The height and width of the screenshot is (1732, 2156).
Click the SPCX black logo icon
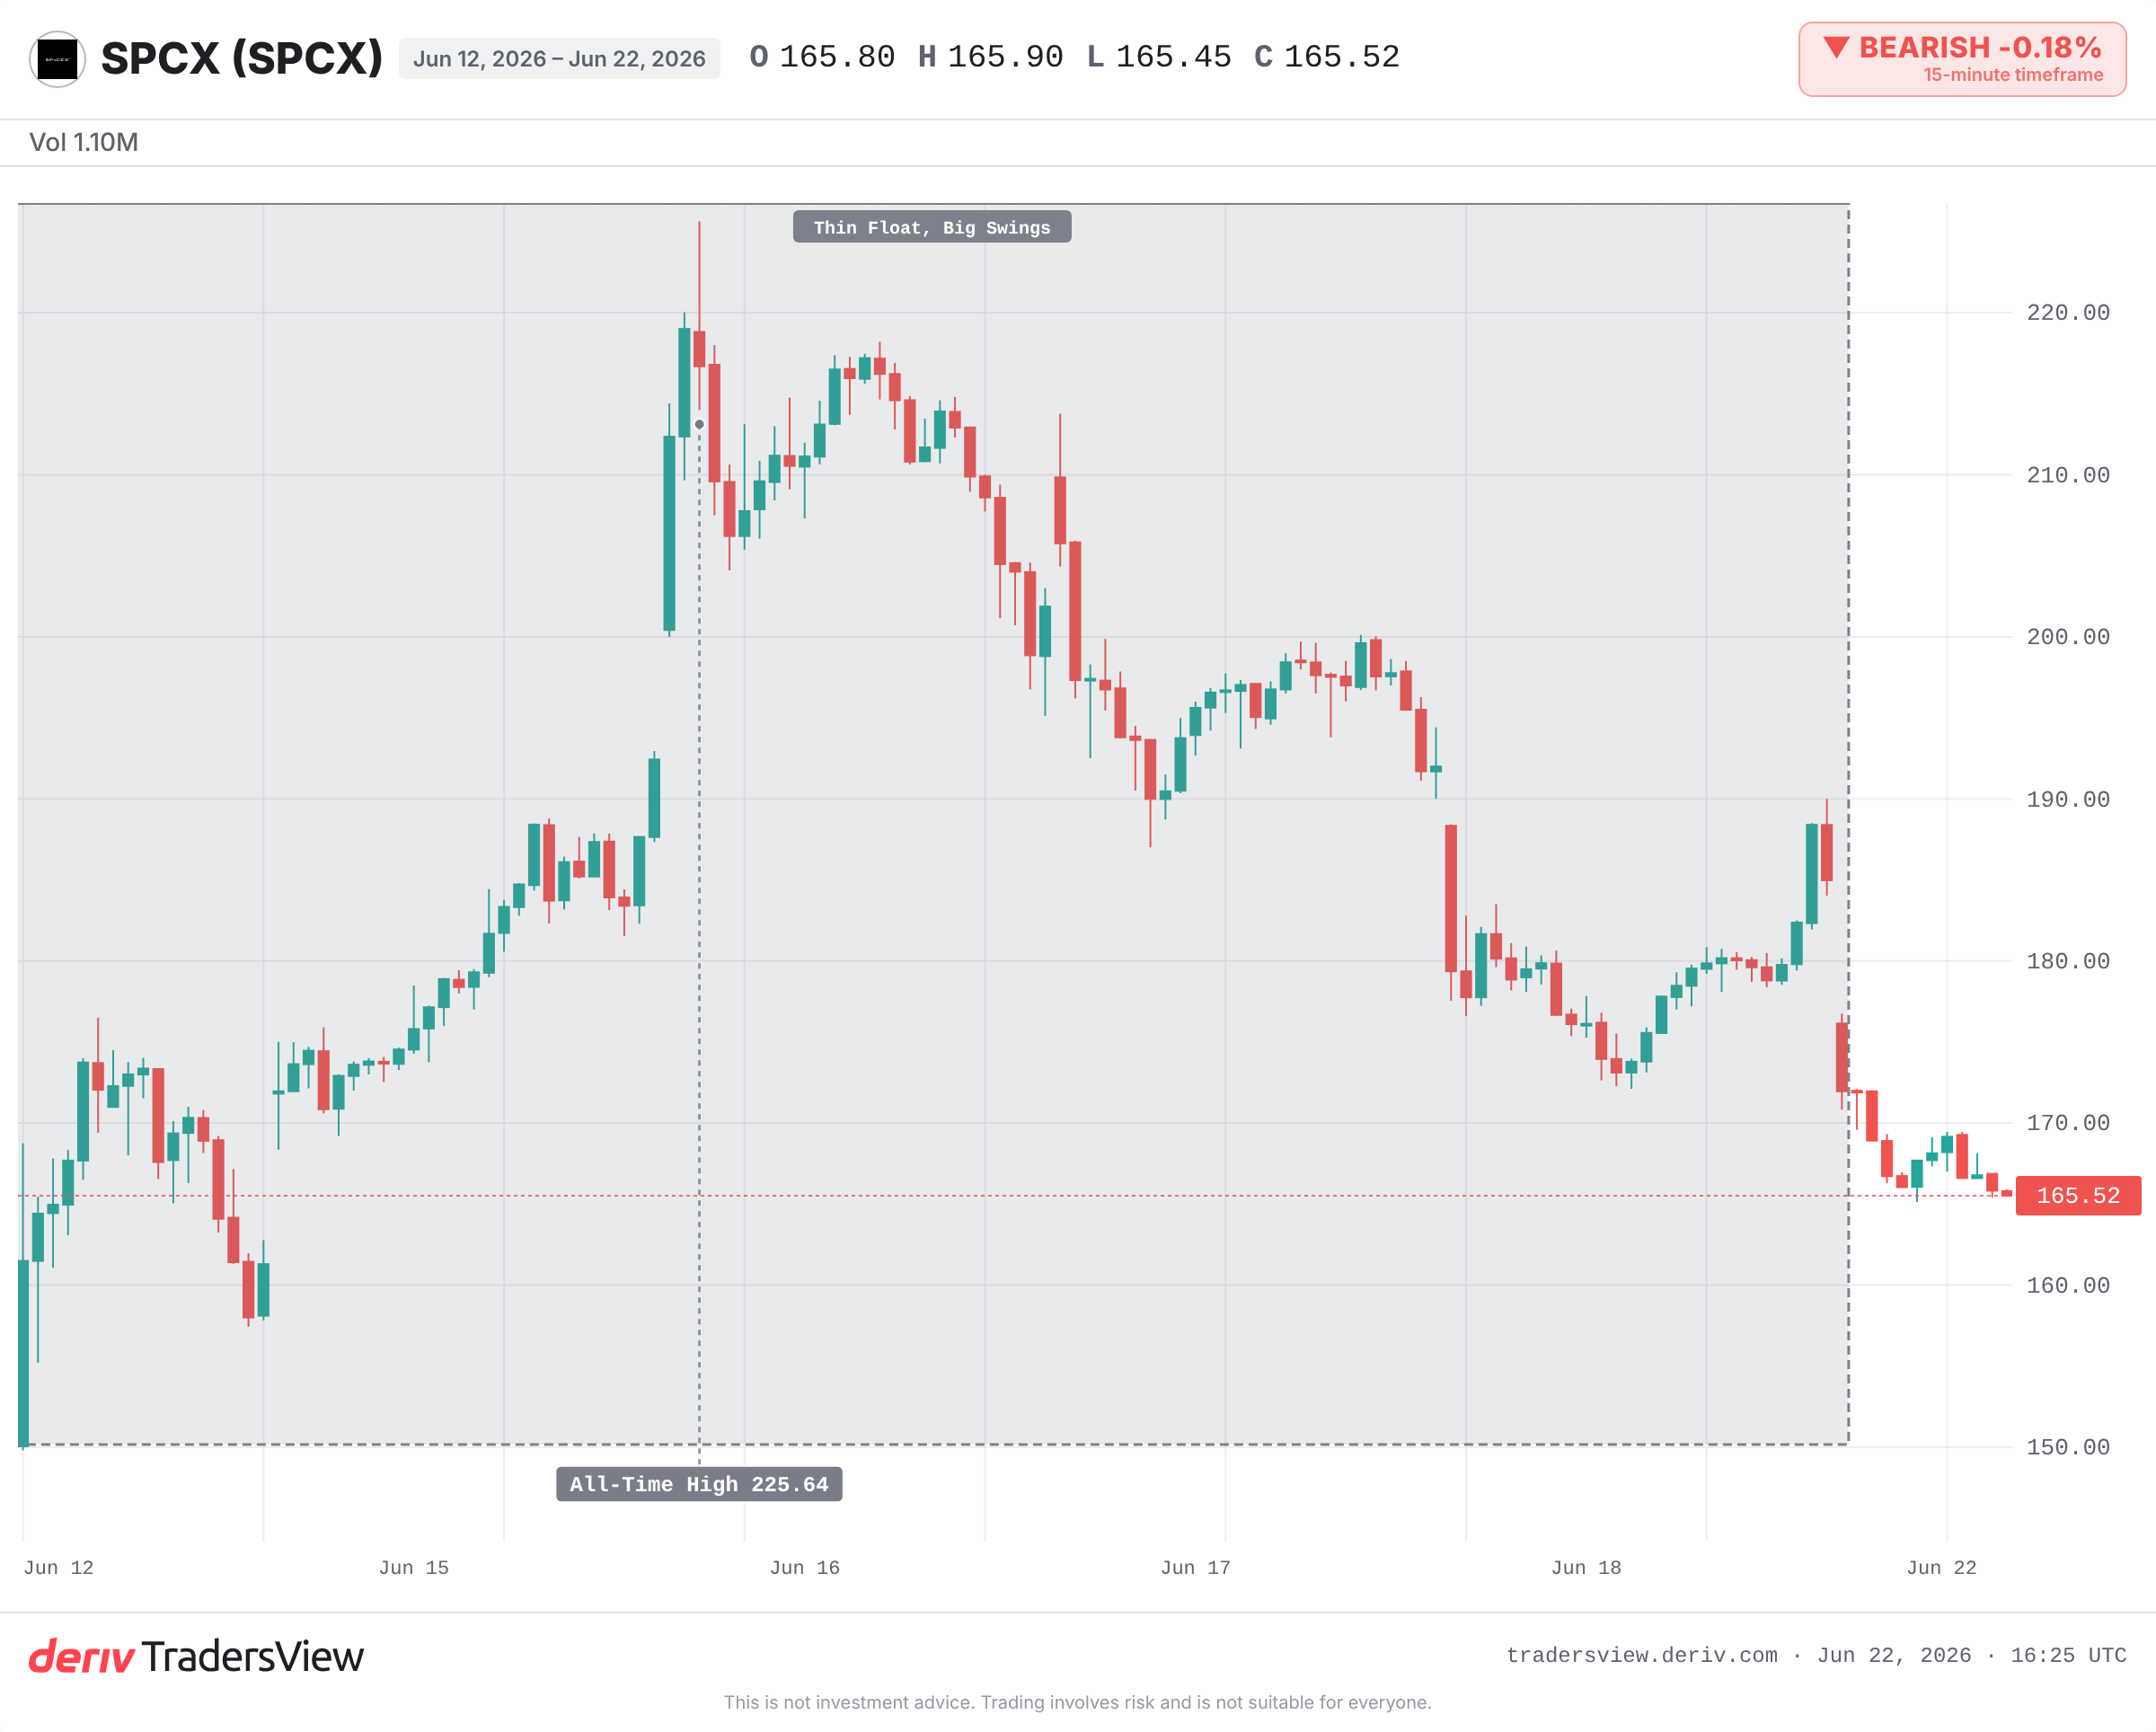coord(57,59)
